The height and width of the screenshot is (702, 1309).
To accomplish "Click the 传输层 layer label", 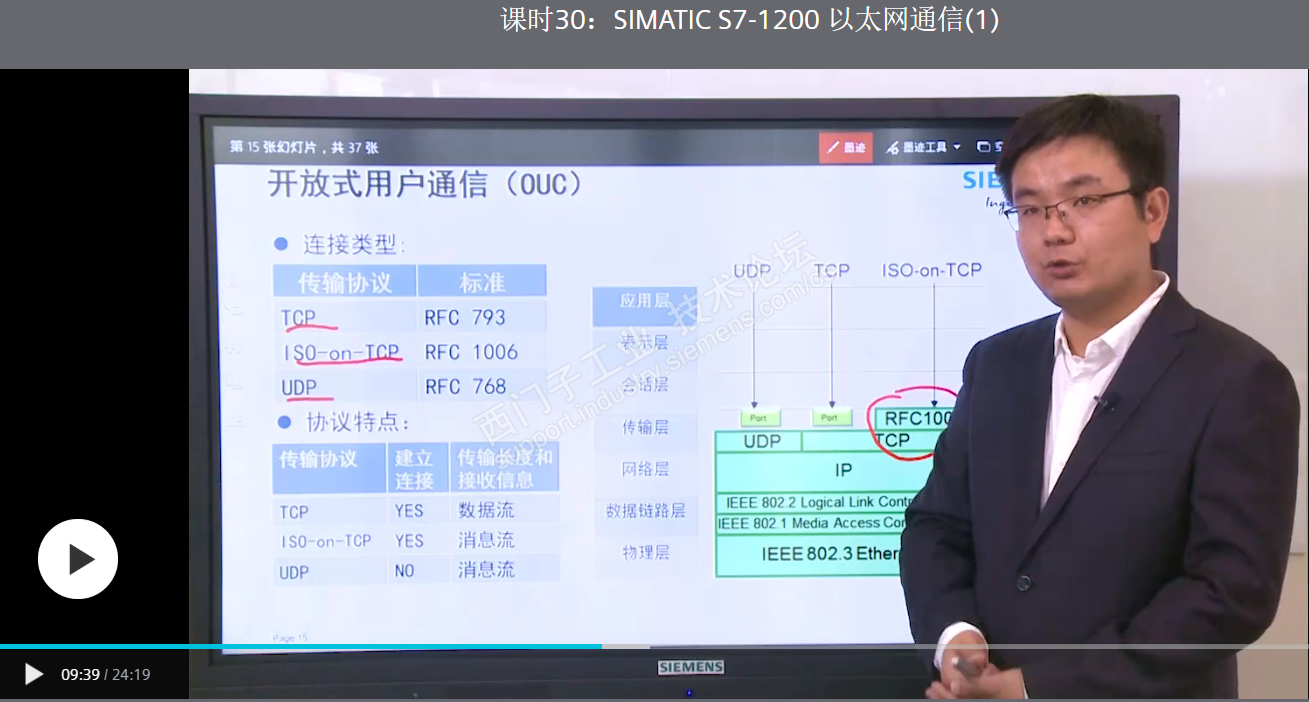I will pyautogui.click(x=645, y=427).
